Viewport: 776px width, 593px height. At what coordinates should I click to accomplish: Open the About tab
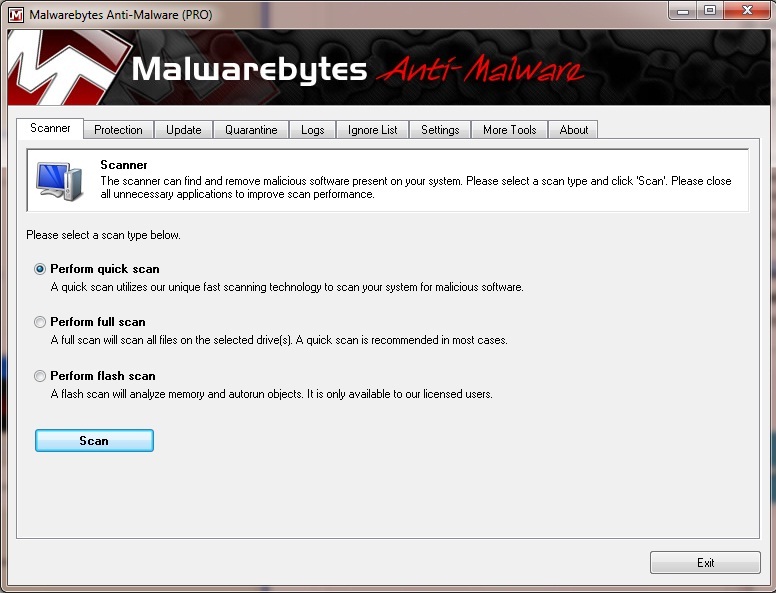pyautogui.click(x=574, y=130)
